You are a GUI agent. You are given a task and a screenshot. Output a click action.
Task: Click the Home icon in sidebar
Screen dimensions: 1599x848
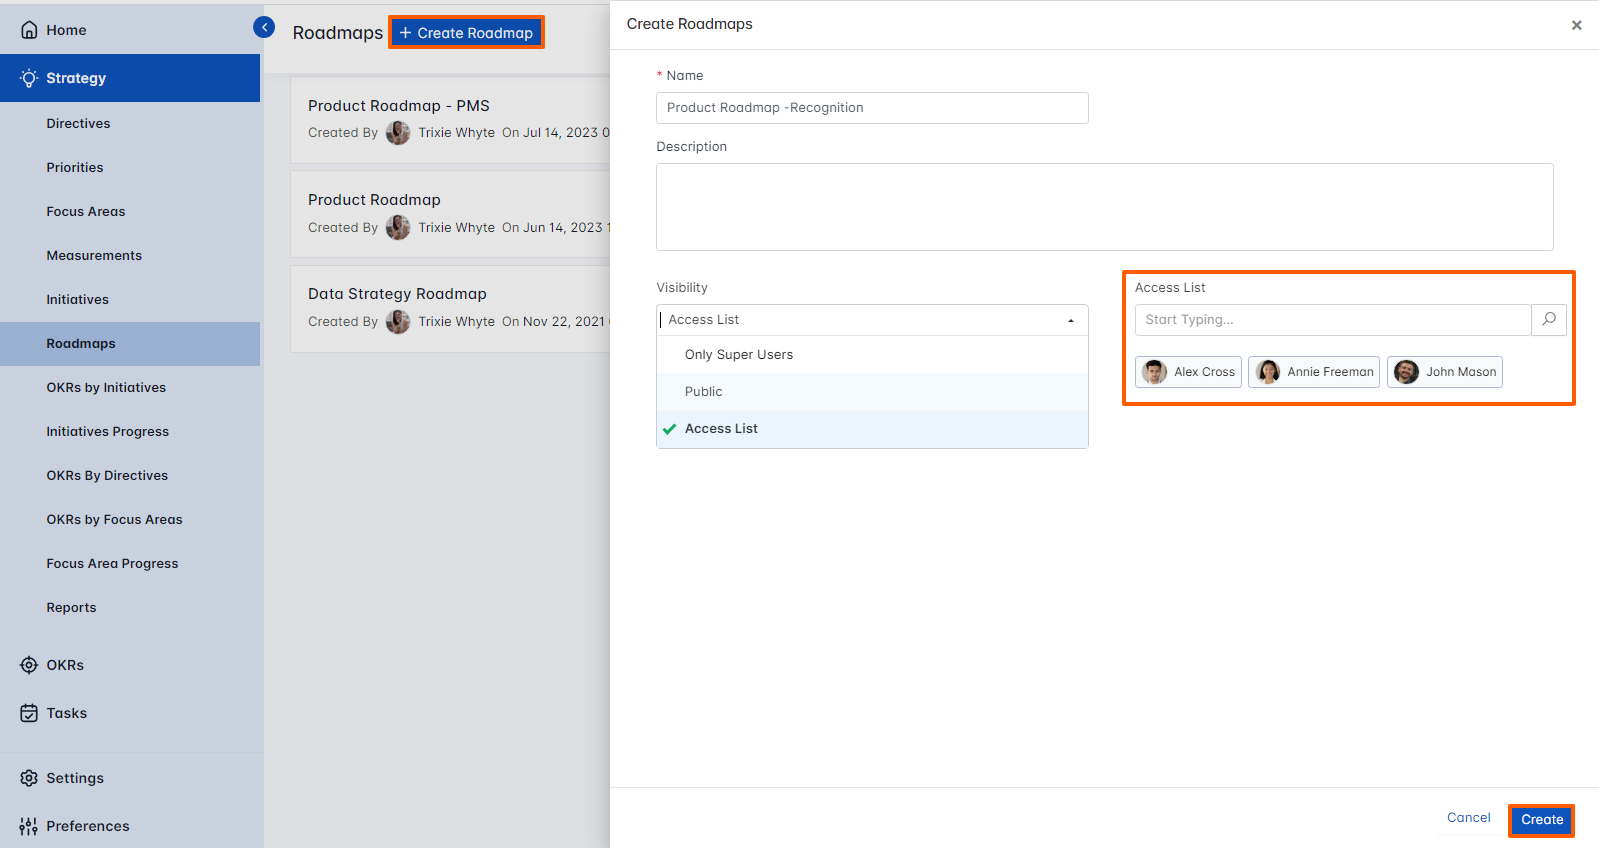click(x=29, y=30)
